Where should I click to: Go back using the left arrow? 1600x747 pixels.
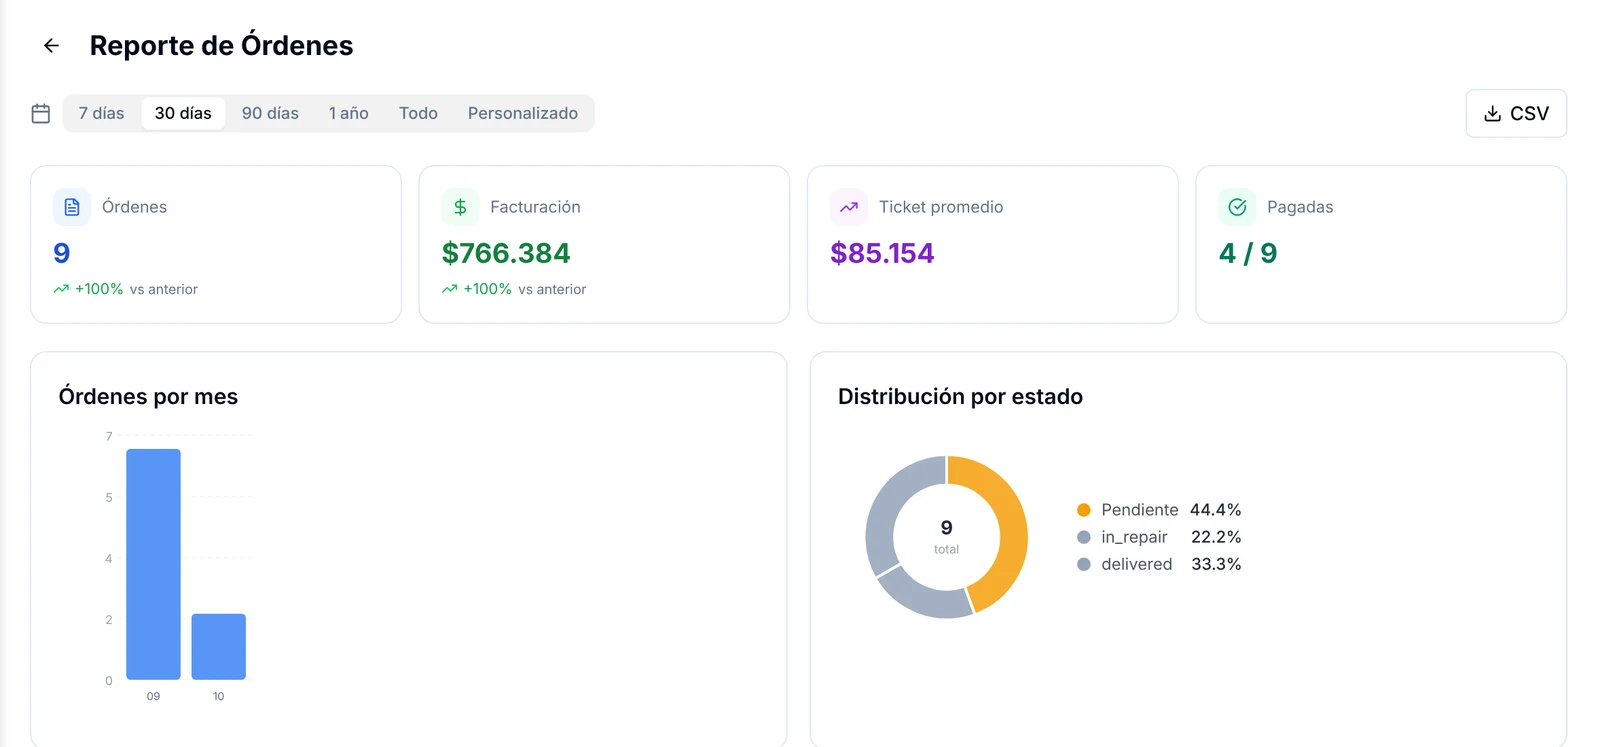[x=51, y=46]
